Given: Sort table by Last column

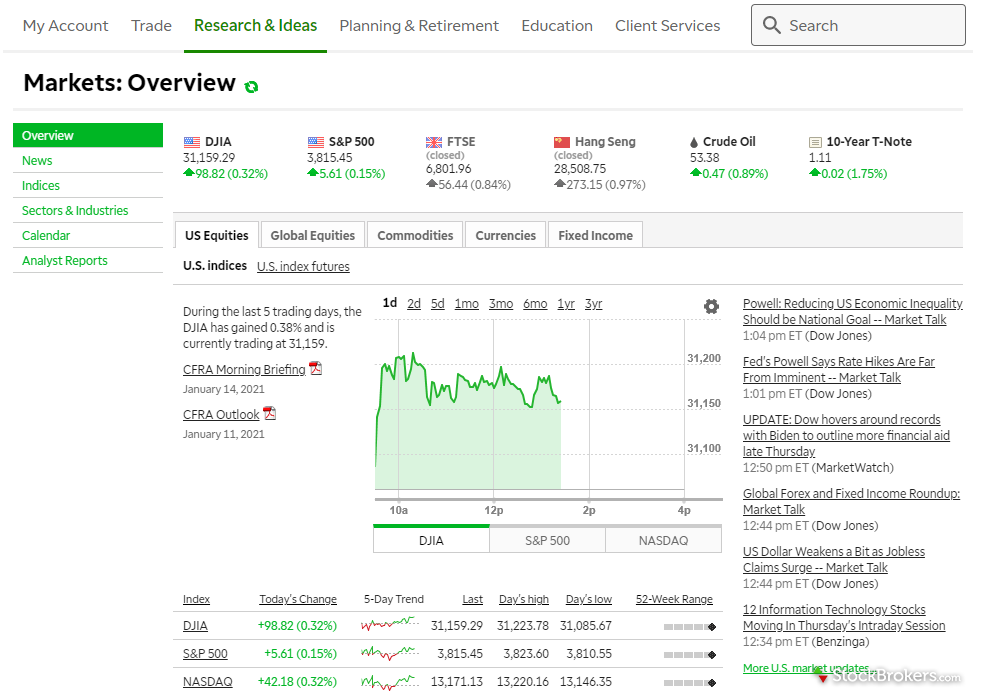Looking at the screenshot, I should coord(472,599).
